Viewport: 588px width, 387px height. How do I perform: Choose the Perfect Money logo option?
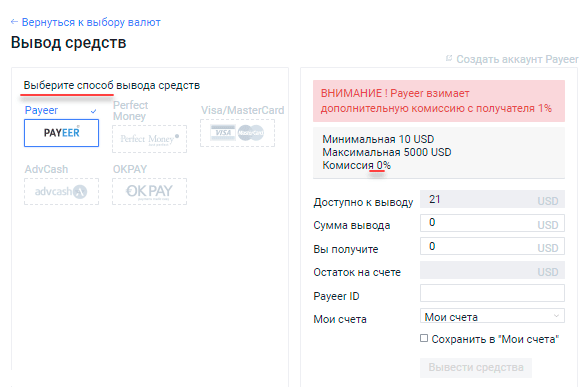[x=149, y=139]
